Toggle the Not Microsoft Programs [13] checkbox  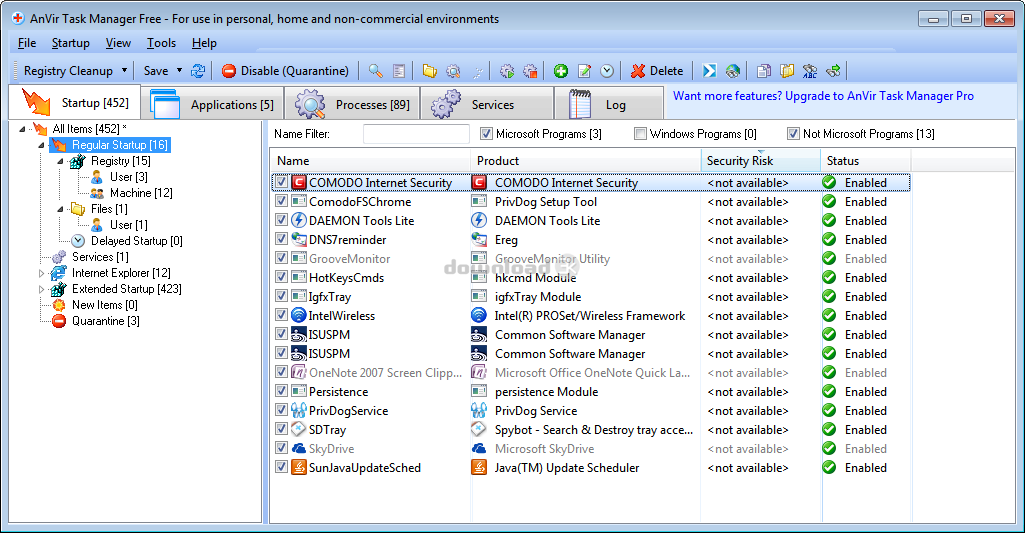click(x=793, y=133)
